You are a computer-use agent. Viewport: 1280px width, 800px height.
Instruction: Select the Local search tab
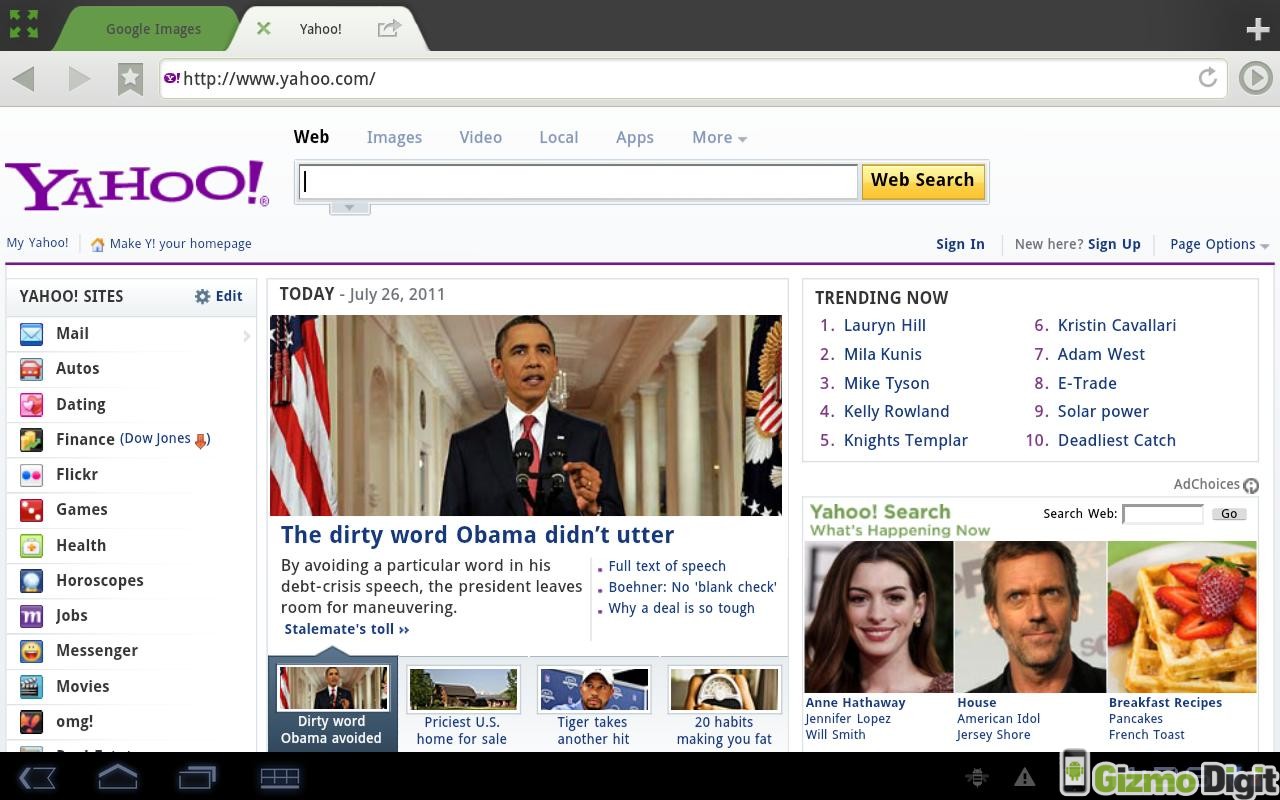(x=558, y=137)
